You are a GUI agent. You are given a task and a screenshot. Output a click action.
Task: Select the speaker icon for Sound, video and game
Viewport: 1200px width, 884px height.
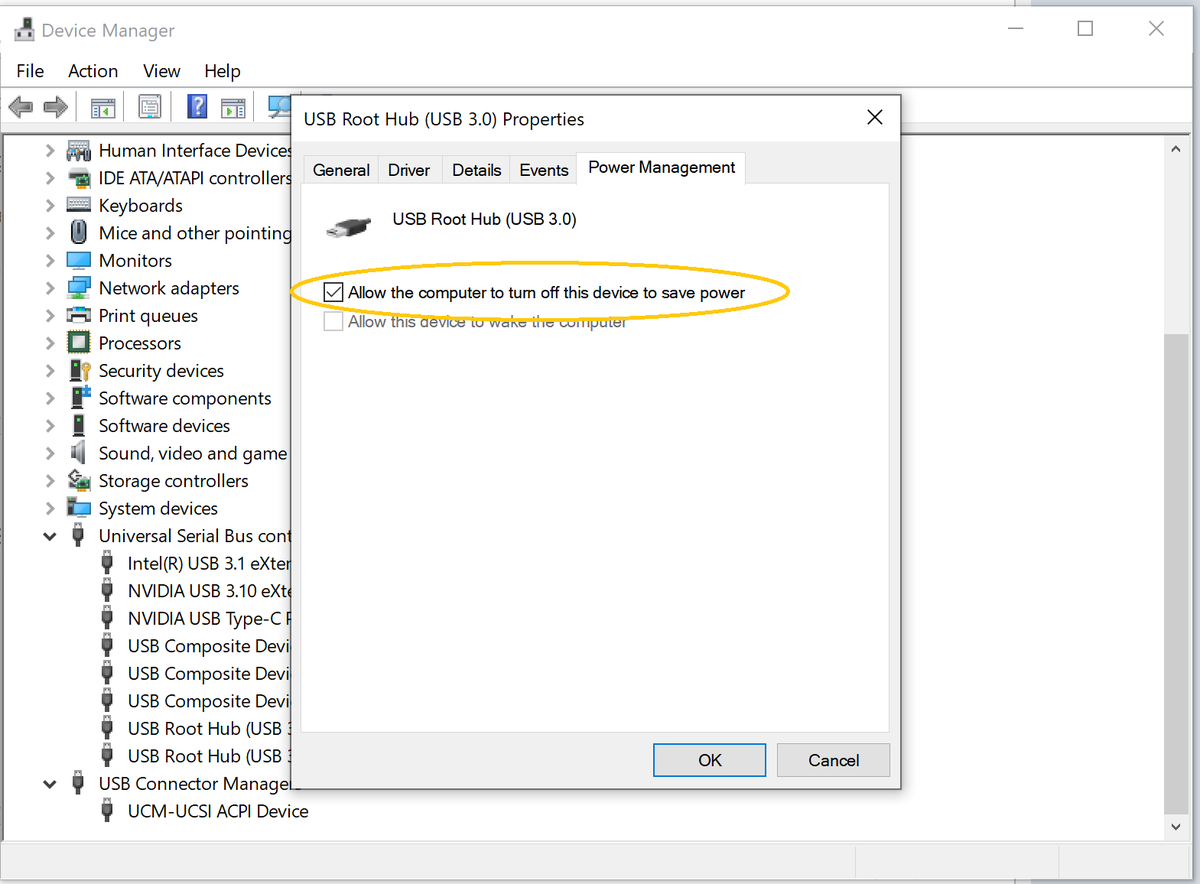tap(79, 453)
